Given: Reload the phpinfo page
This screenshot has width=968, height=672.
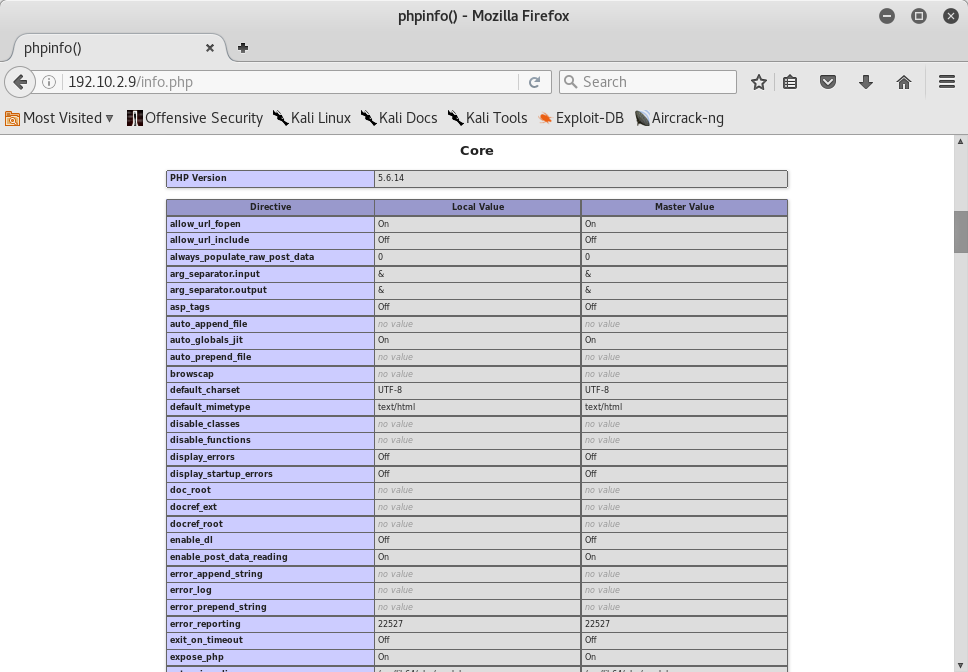Looking at the screenshot, I should 535,81.
